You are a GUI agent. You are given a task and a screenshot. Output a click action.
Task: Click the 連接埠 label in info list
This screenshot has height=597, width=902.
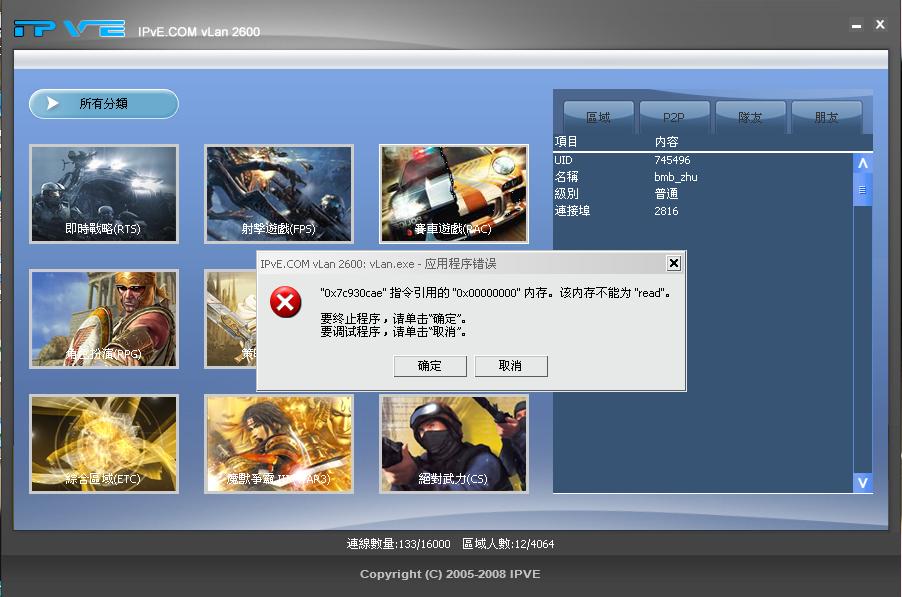pyautogui.click(x=572, y=211)
